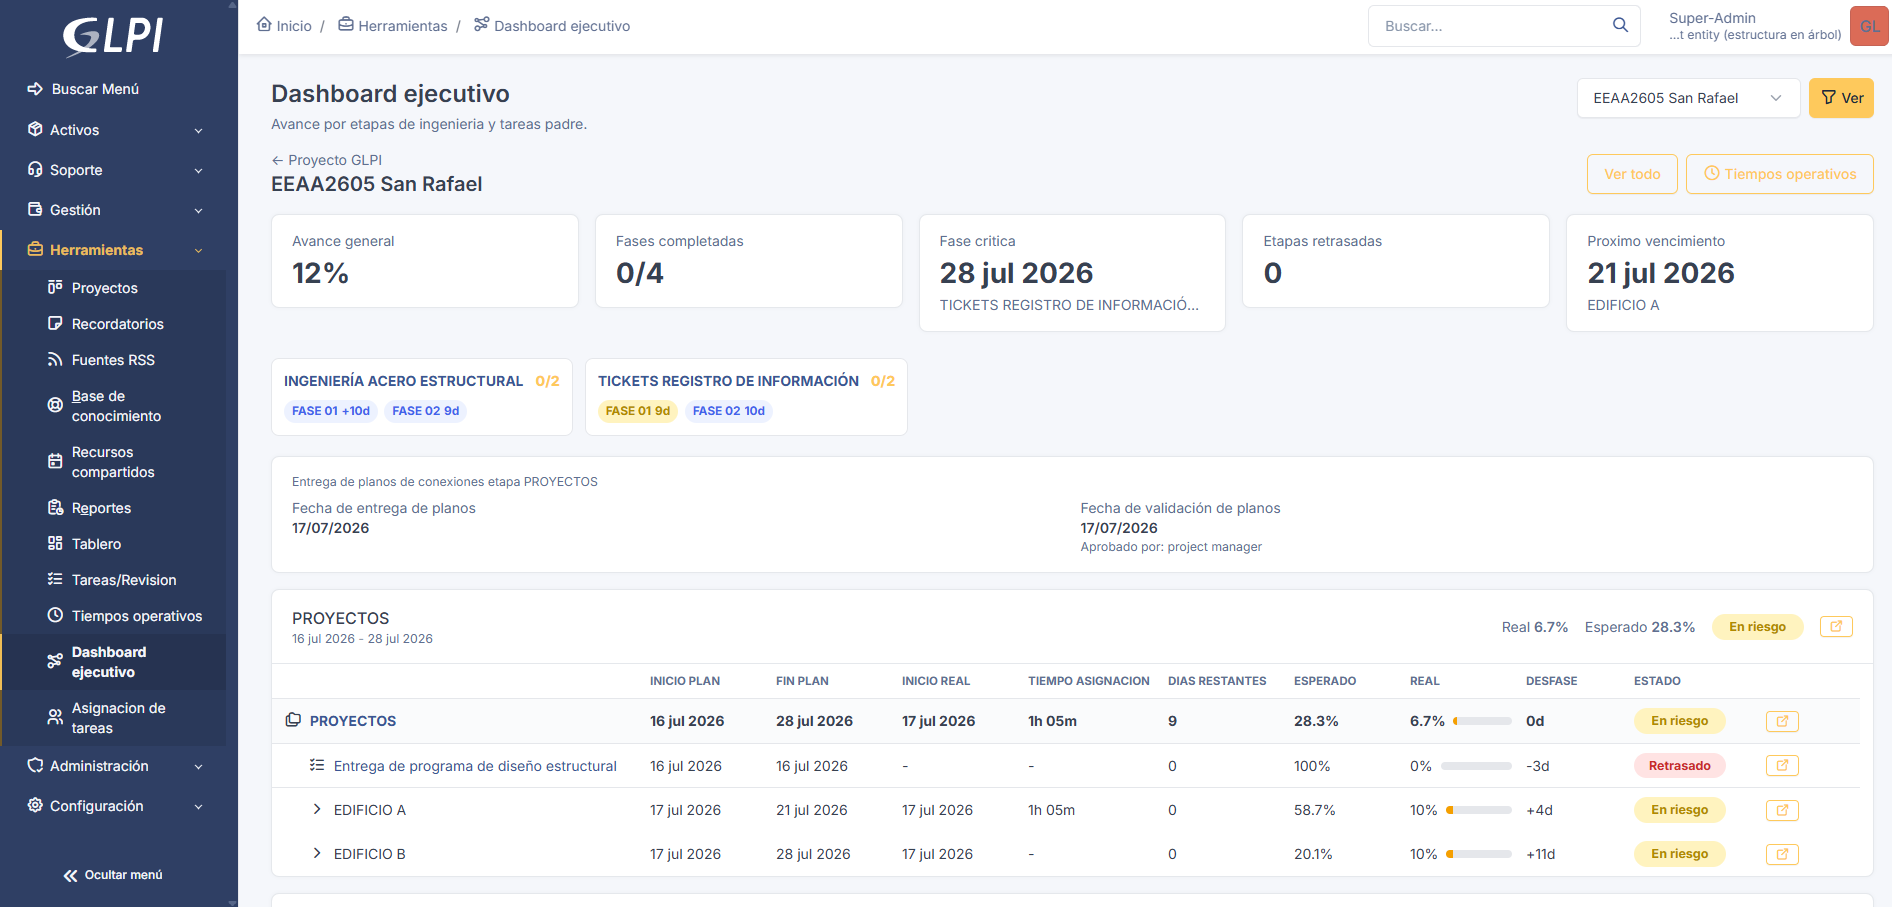1892x907 pixels.
Task: Click the Herramientas briefcase icon
Action: 35,249
